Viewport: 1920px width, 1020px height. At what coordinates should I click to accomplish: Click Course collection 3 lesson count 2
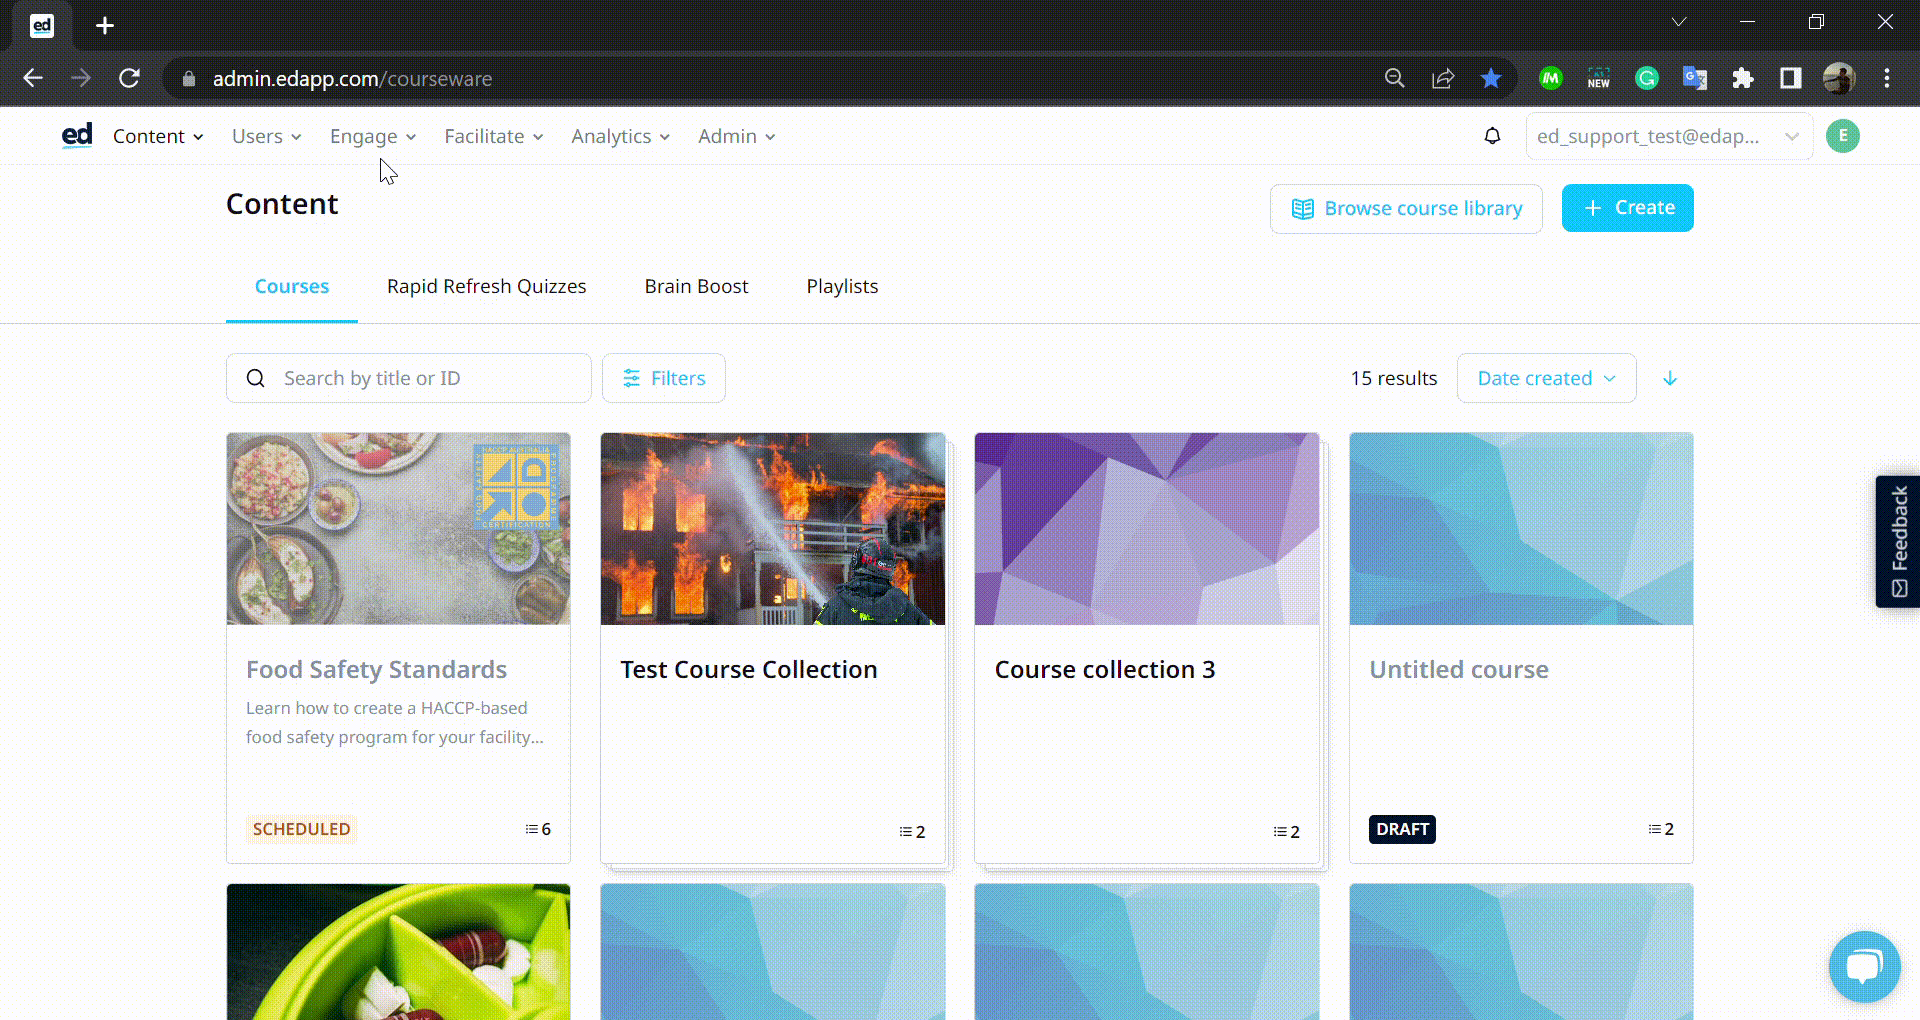pos(1286,832)
